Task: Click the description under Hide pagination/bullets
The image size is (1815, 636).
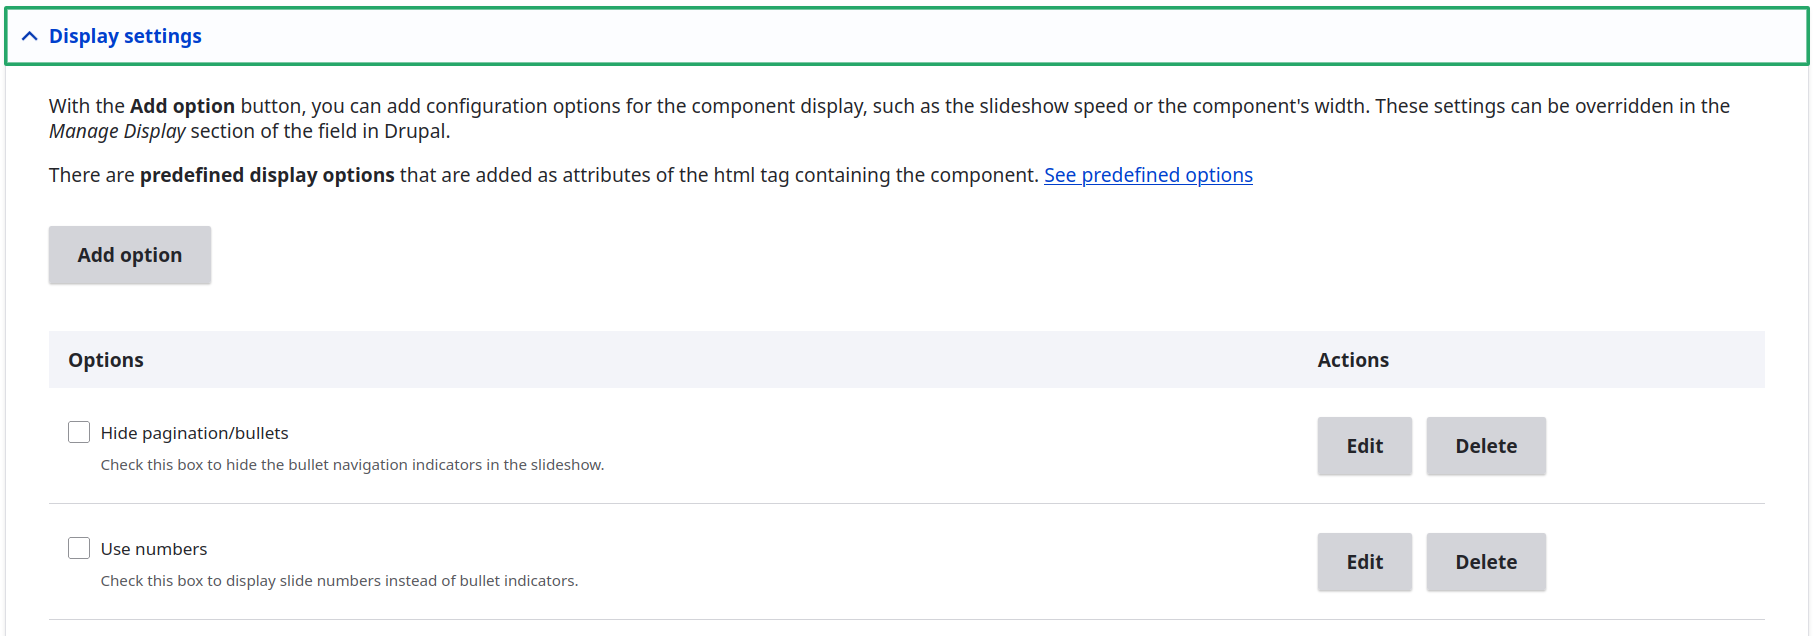Action: click(352, 464)
